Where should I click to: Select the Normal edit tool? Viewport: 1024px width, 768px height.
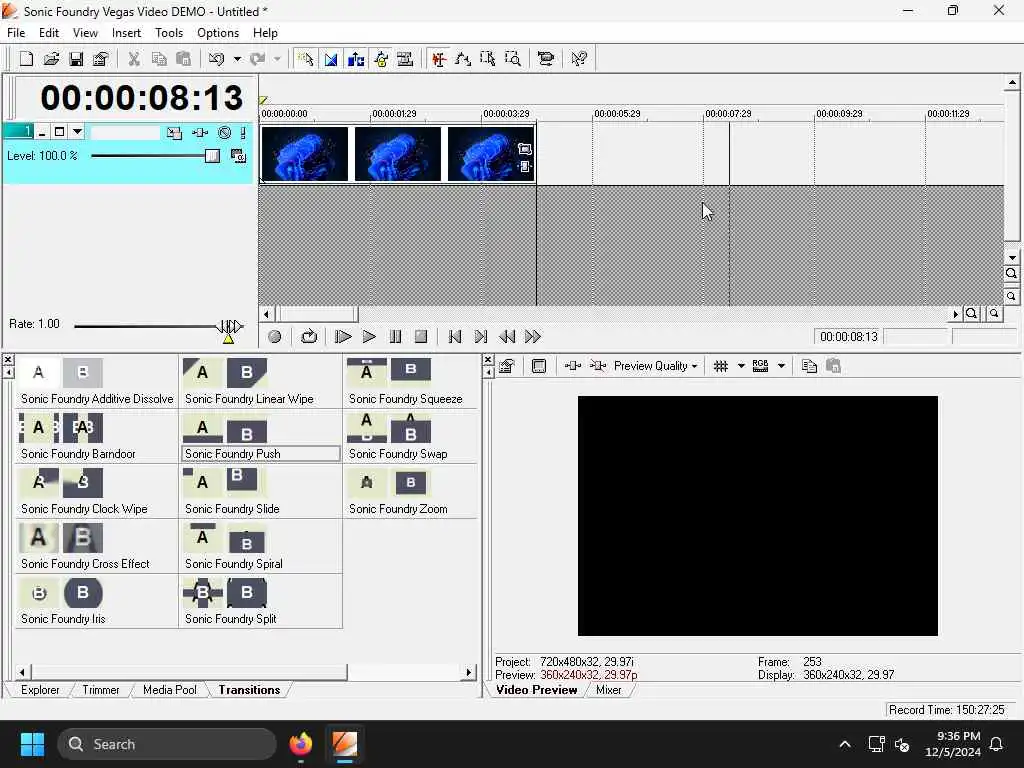439,59
